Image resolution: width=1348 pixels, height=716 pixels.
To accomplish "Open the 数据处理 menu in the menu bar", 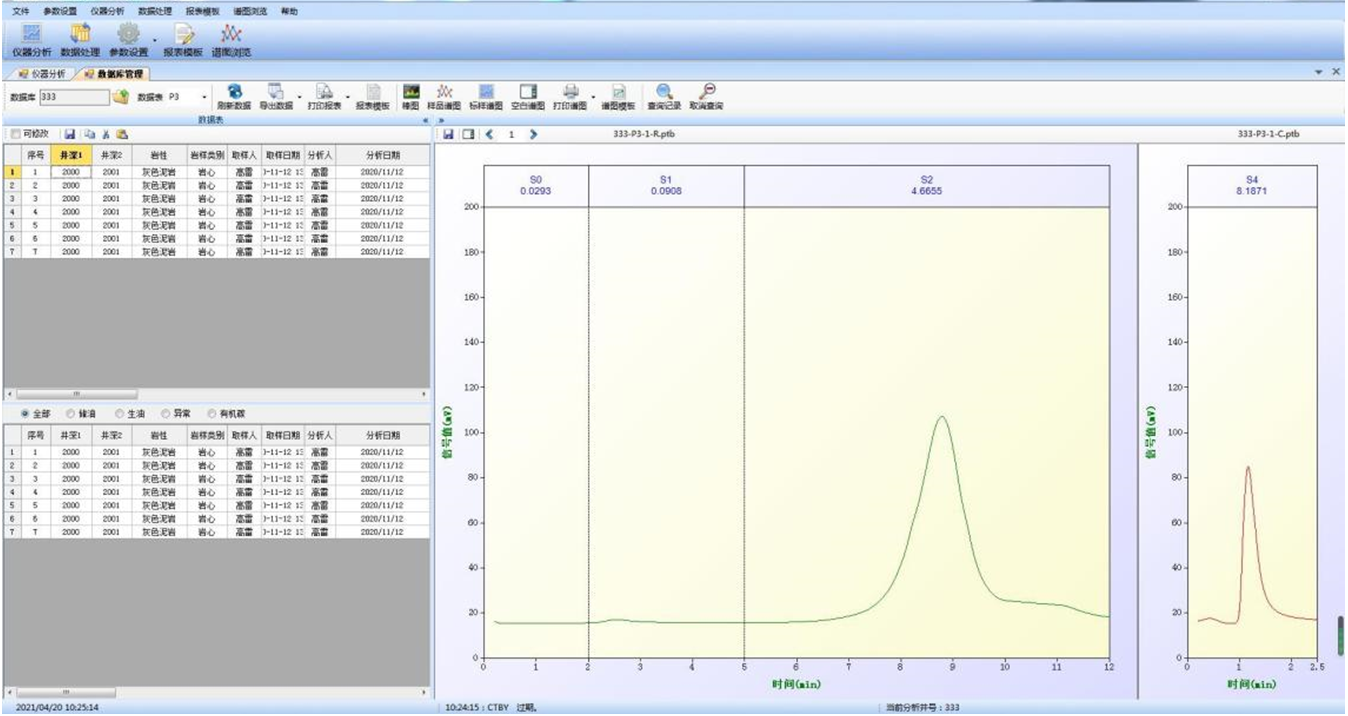I will coord(155,11).
